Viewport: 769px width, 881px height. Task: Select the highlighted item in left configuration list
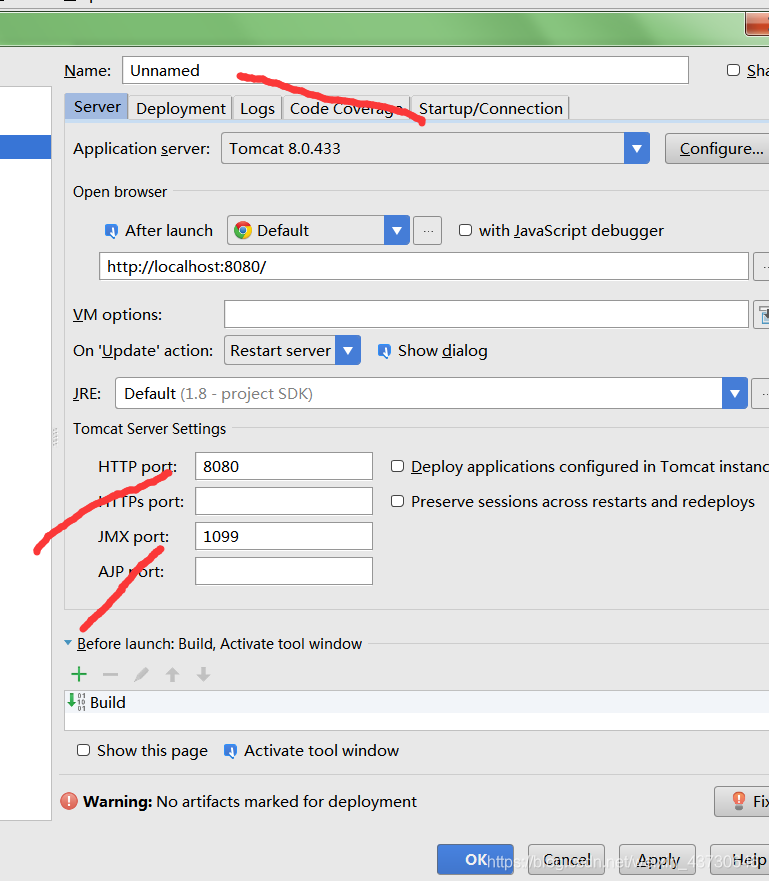click(25, 147)
